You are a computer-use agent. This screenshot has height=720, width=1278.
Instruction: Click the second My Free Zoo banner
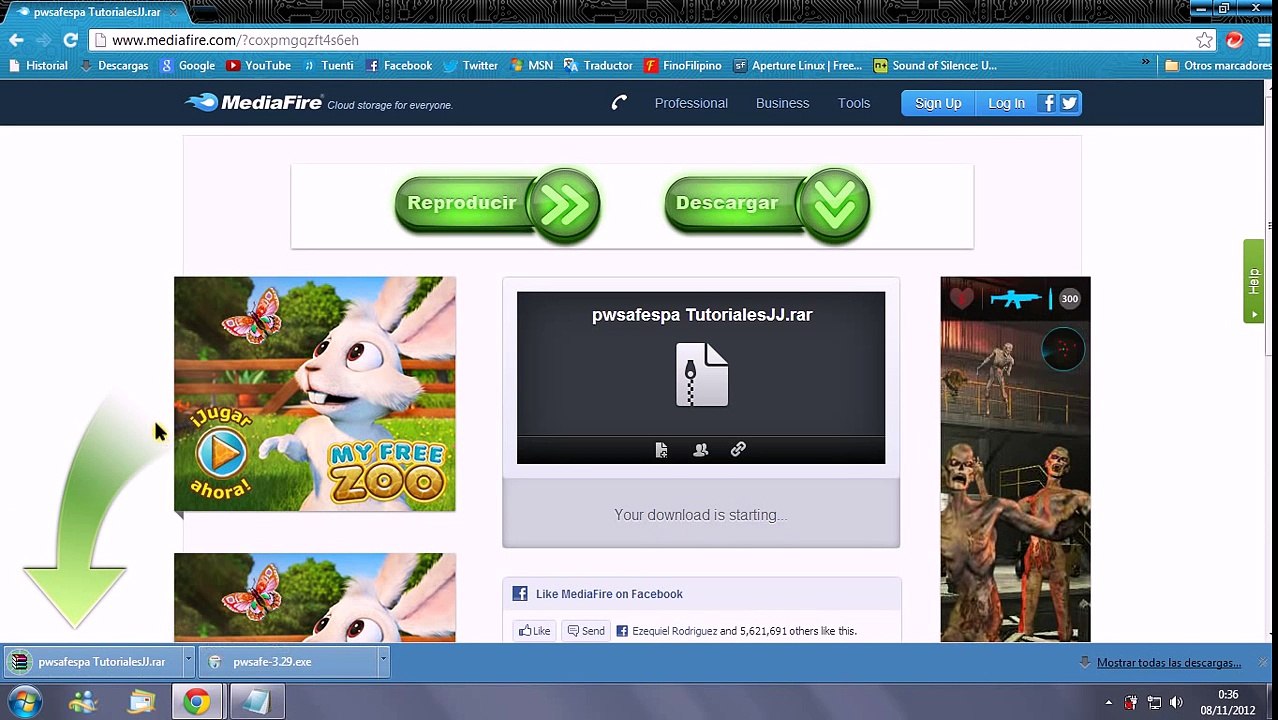click(x=315, y=597)
